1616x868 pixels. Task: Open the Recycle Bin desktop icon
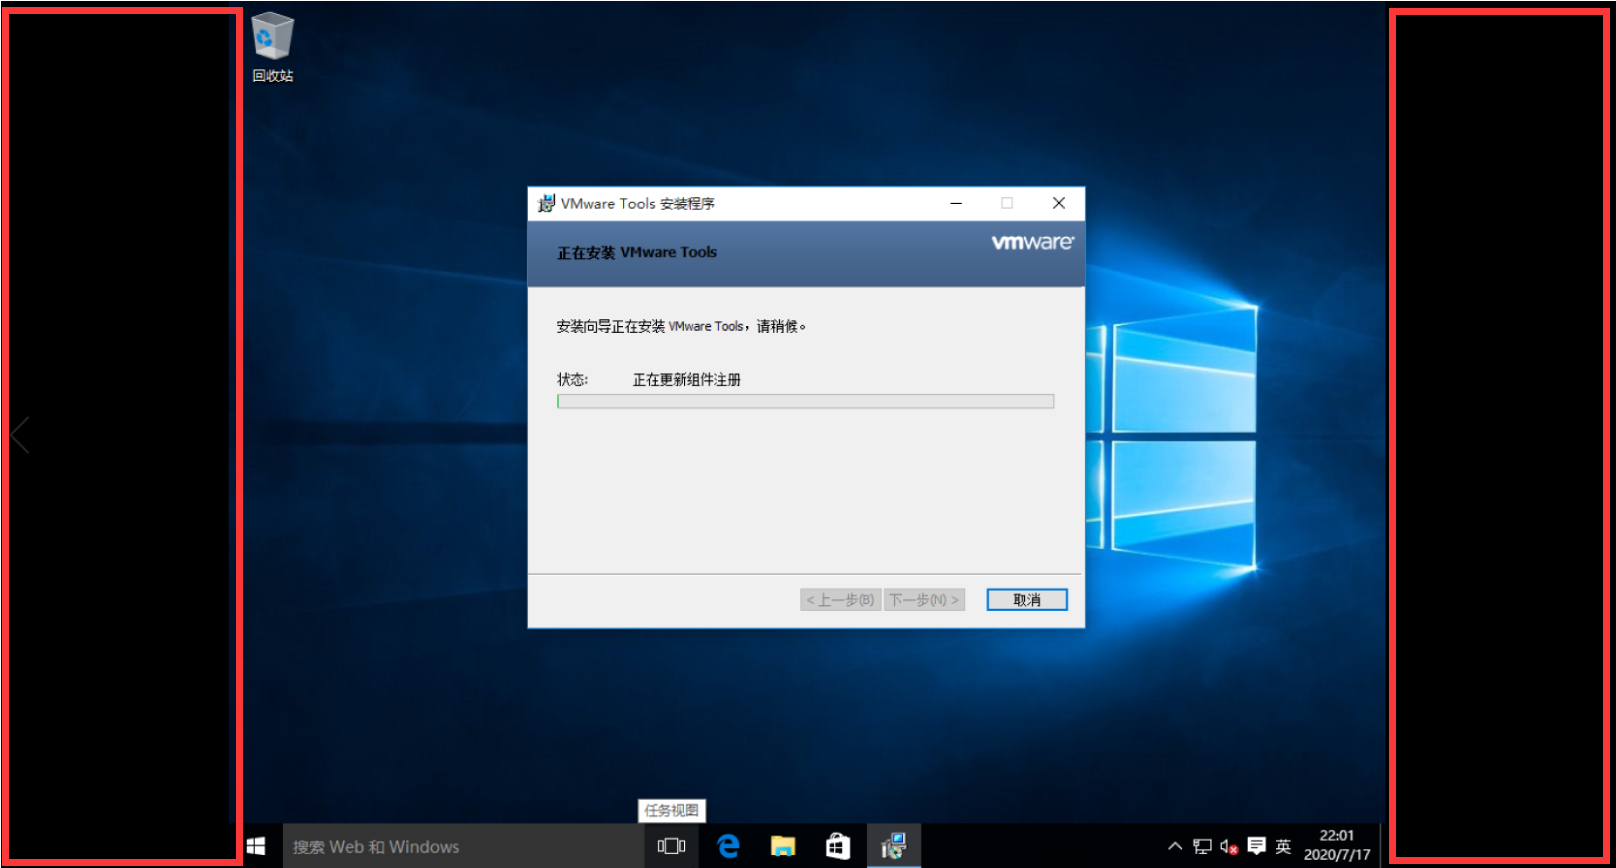coord(272,47)
